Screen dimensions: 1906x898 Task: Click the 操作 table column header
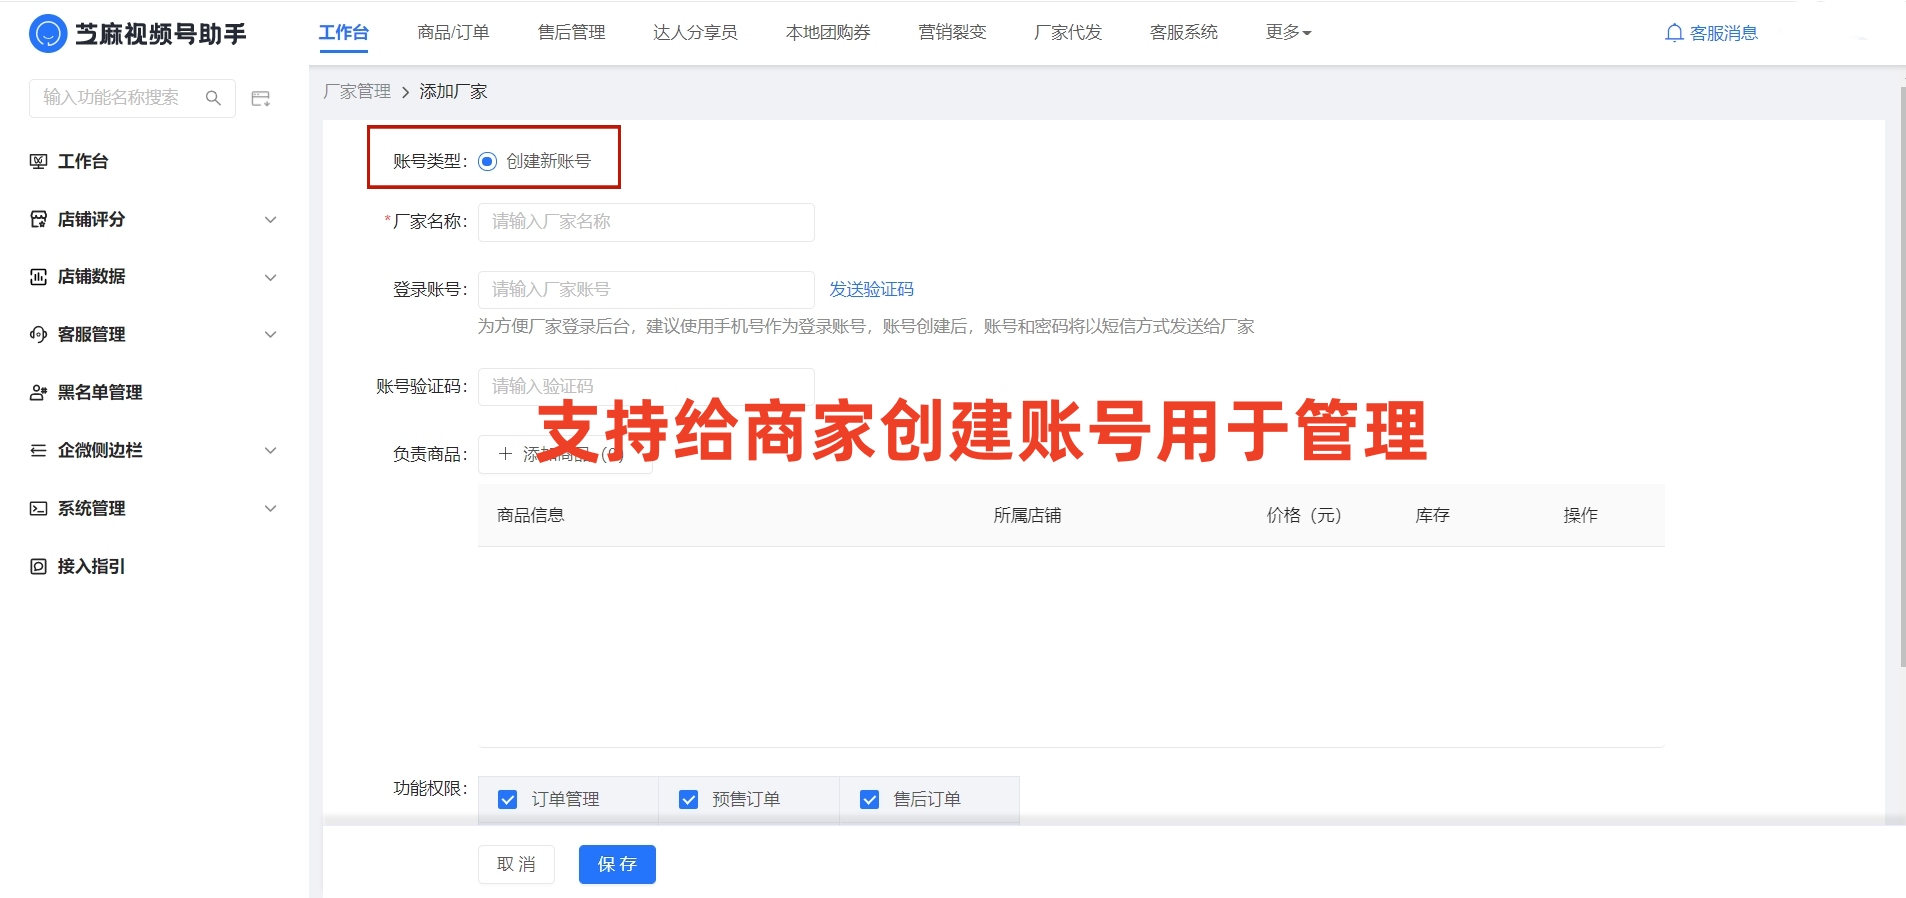tap(1580, 515)
